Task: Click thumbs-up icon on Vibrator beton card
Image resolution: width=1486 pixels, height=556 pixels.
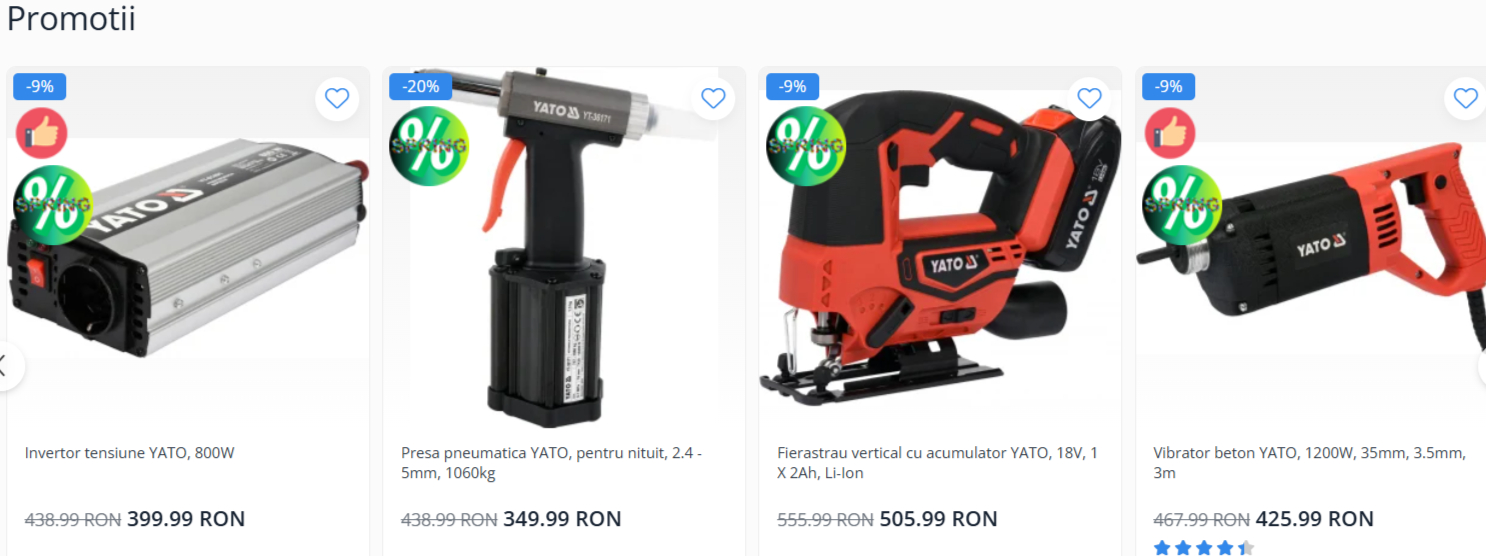Action: [x=1170, y=133]
